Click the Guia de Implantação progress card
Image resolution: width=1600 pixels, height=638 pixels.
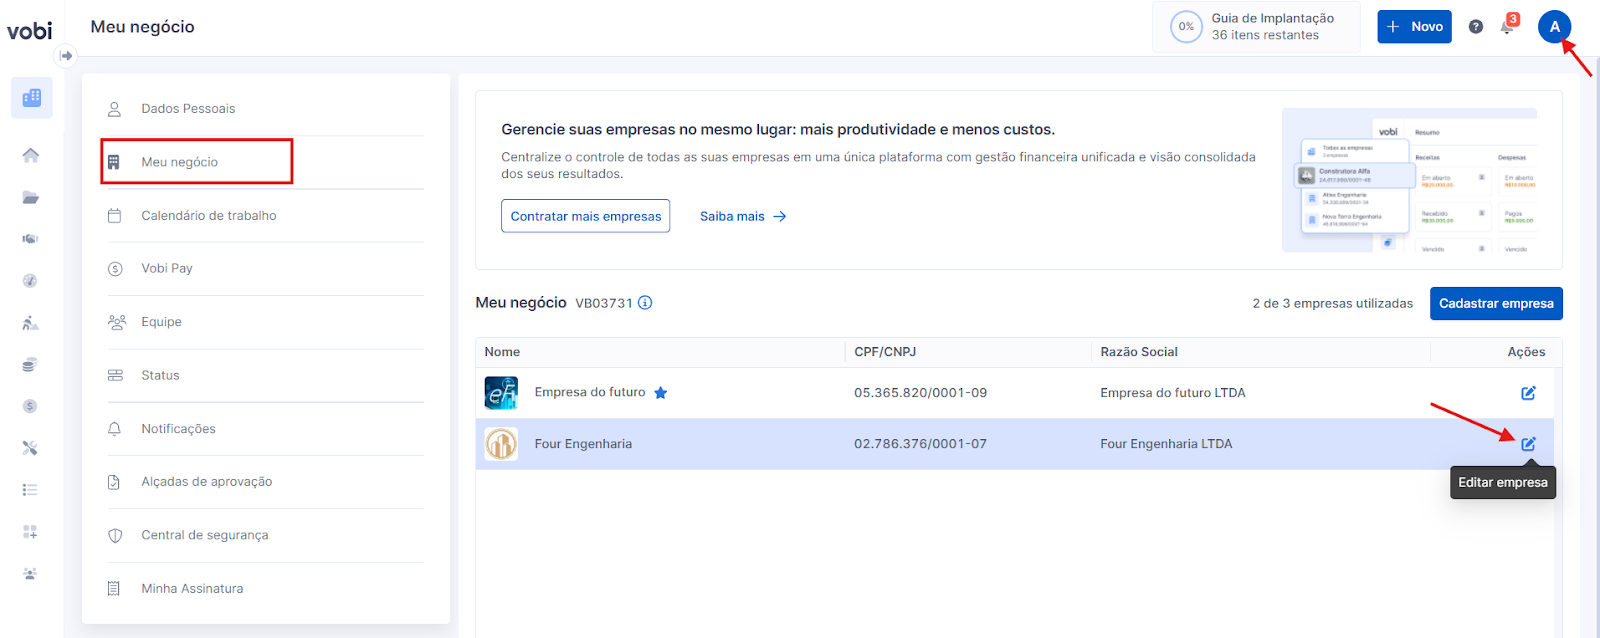(x=1256, y=27)
